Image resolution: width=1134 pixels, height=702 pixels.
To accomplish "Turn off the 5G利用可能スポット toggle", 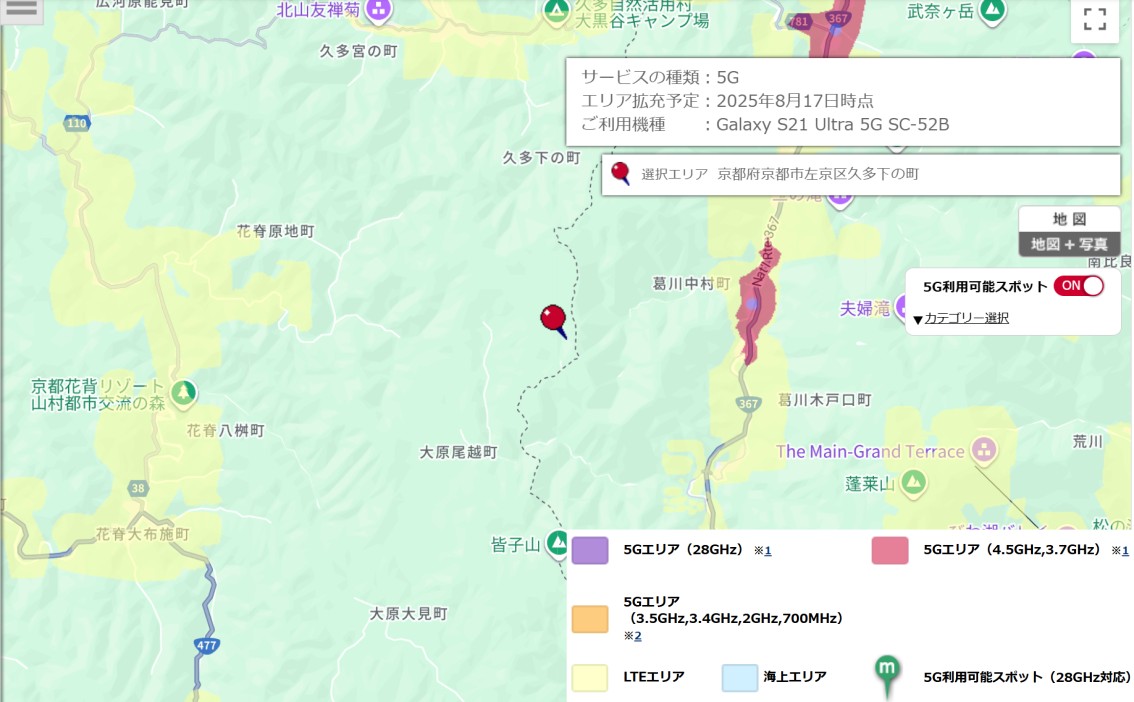I will (x=1078, y=286).
